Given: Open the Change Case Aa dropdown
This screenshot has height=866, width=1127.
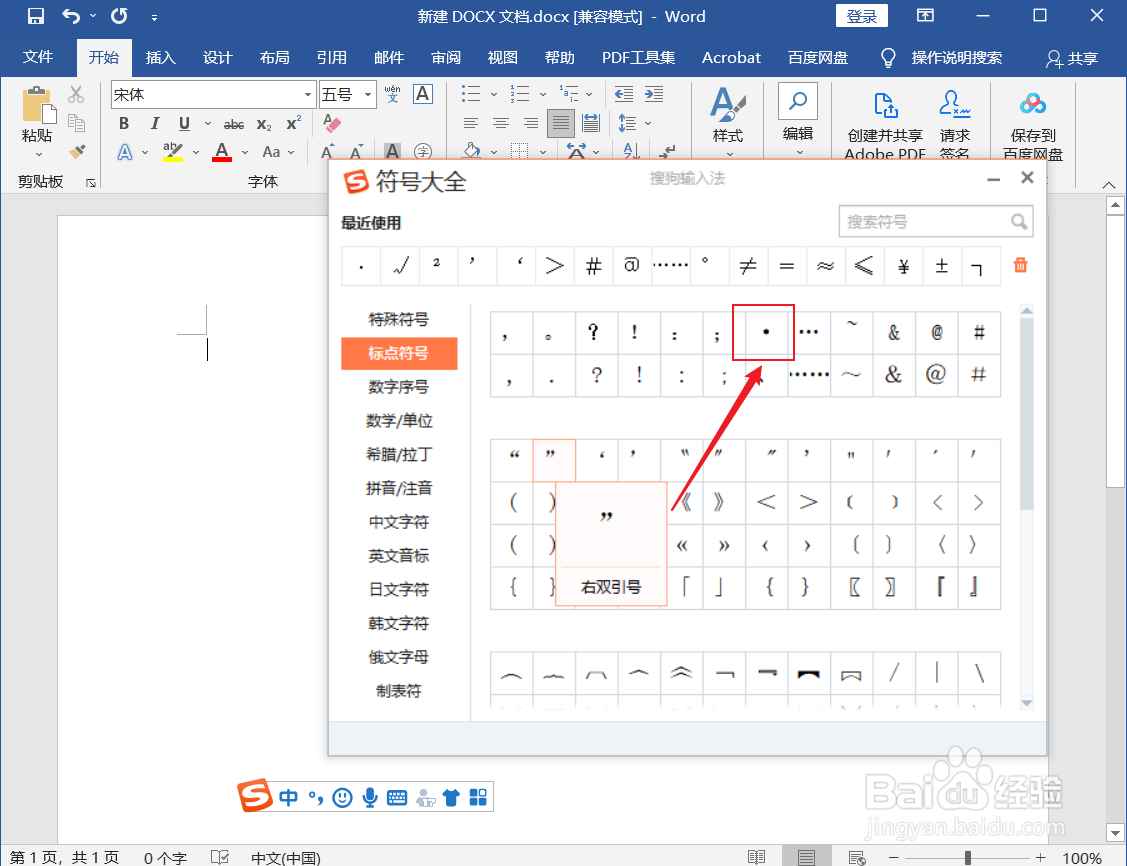Looking at the screenshot, I should 278,152.
